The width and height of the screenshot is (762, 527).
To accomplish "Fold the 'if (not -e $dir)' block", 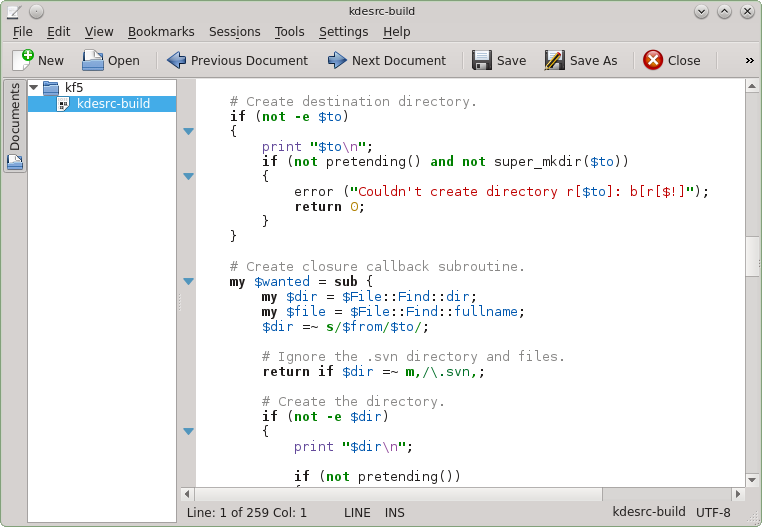I will pos(189,431).
